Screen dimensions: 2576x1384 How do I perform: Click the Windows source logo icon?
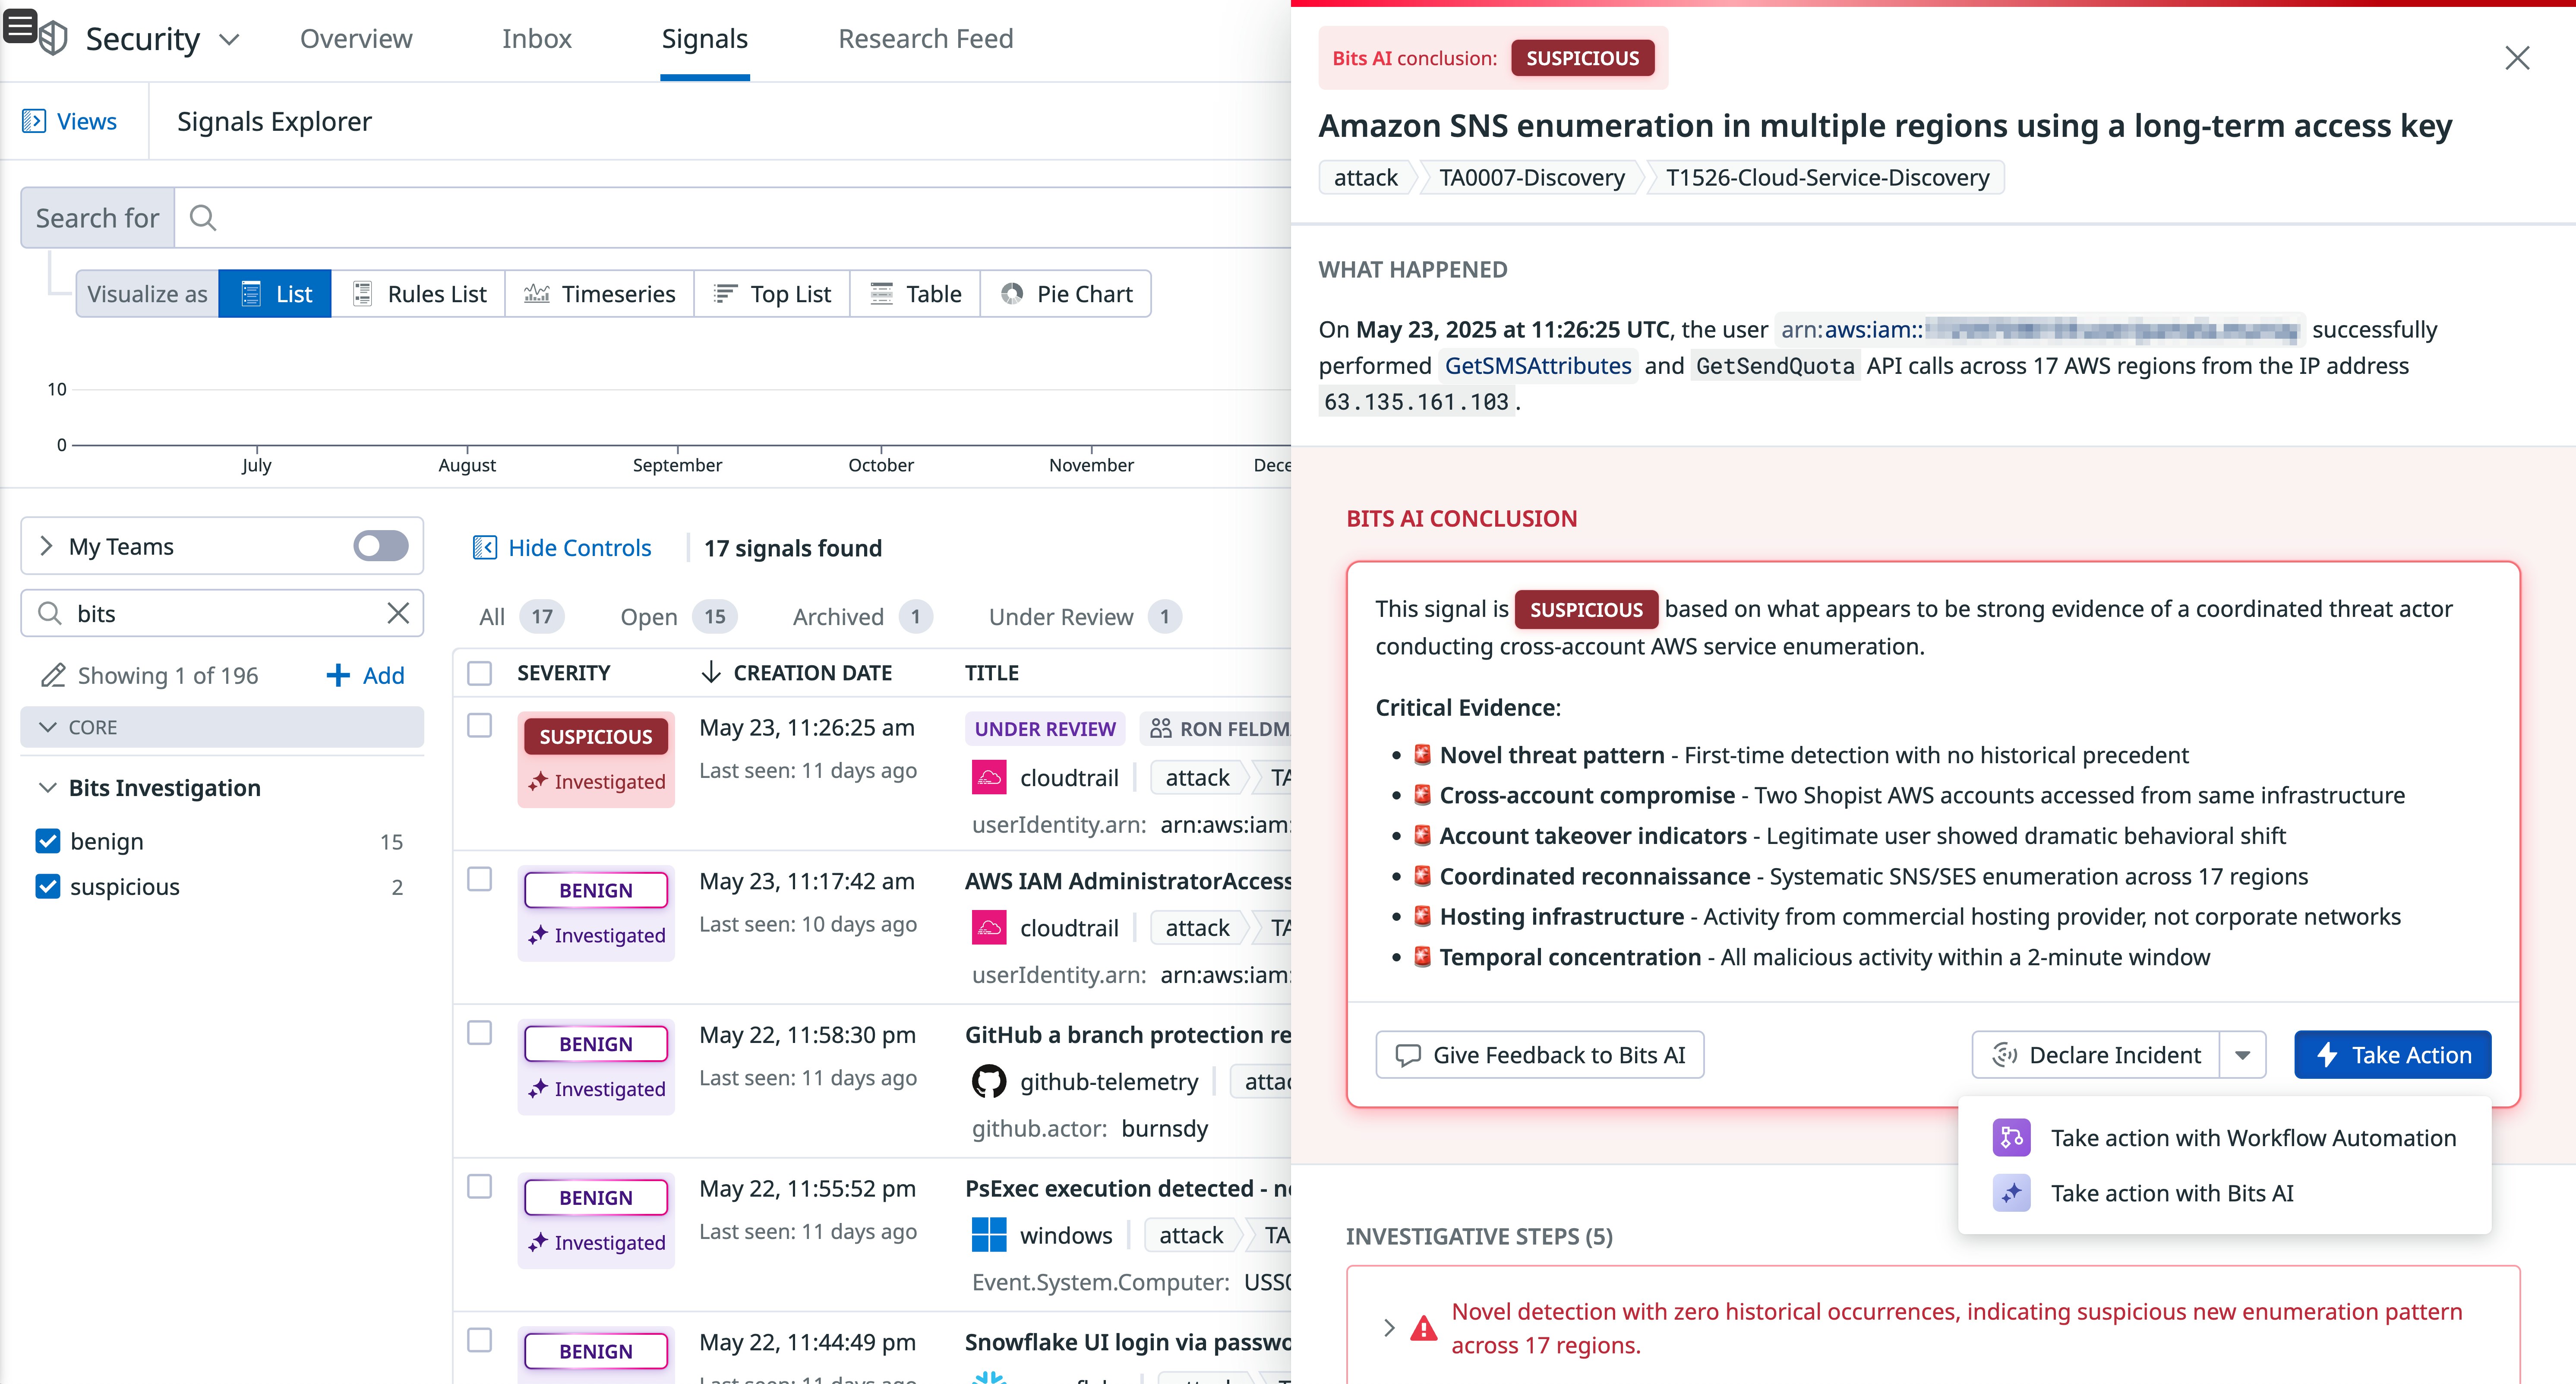[988, 1235]
